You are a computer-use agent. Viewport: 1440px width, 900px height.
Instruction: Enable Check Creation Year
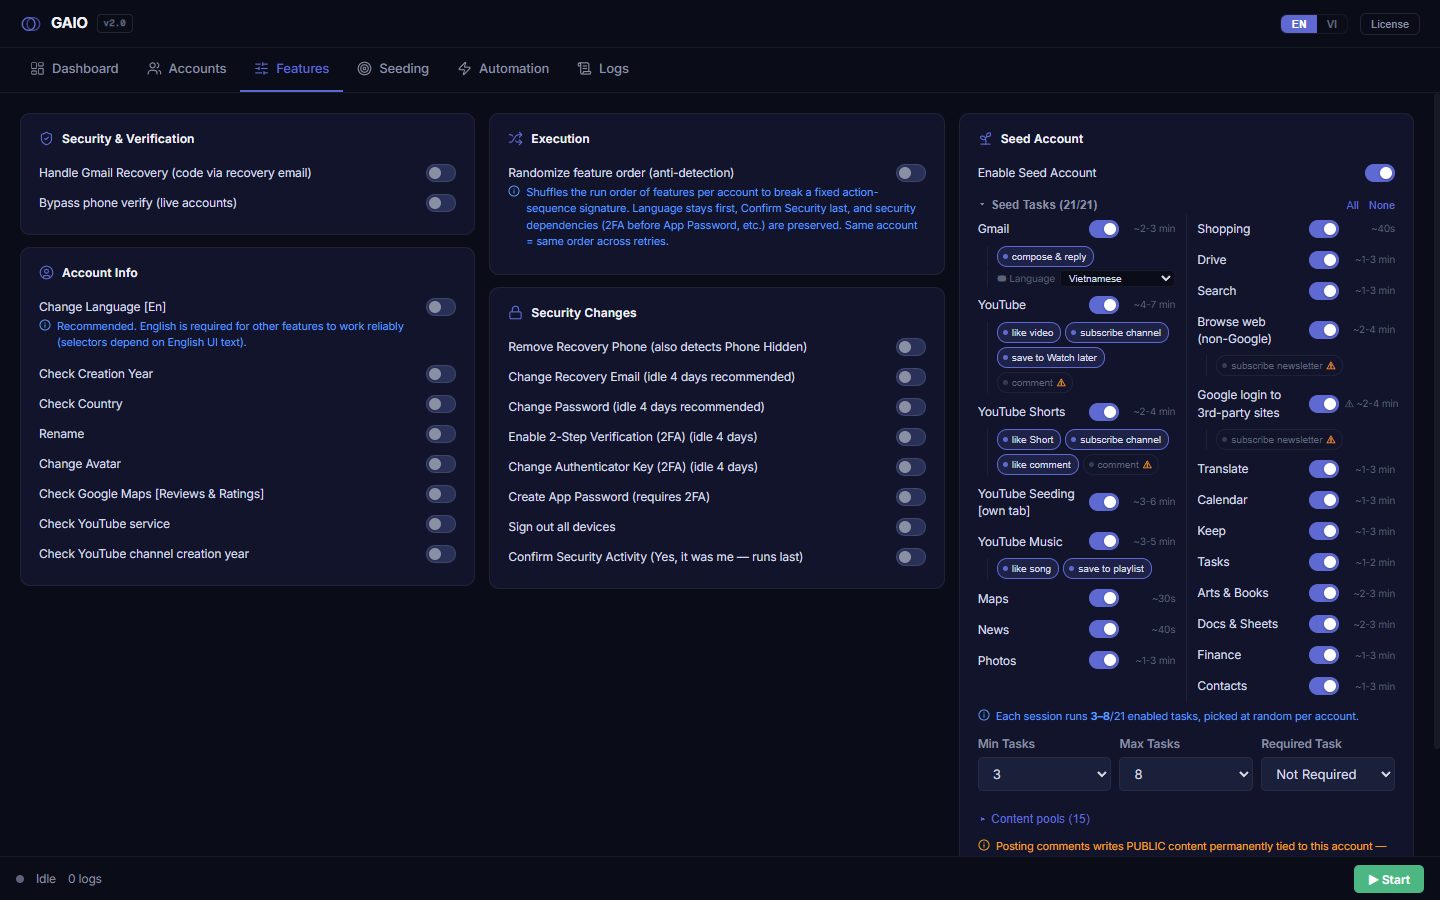point(441,374)
